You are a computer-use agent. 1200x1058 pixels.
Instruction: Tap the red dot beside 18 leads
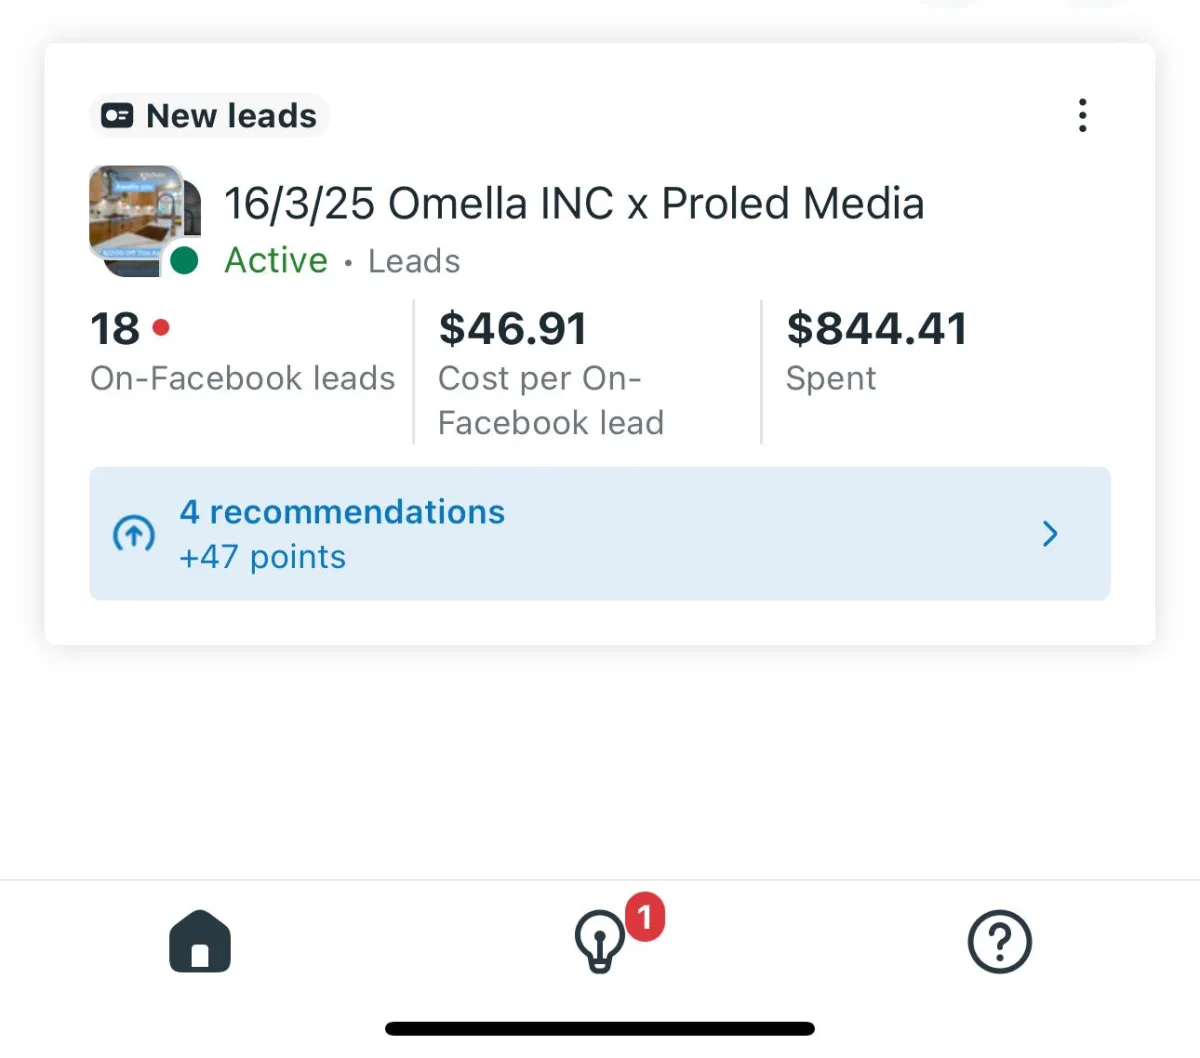click(161, 327)
